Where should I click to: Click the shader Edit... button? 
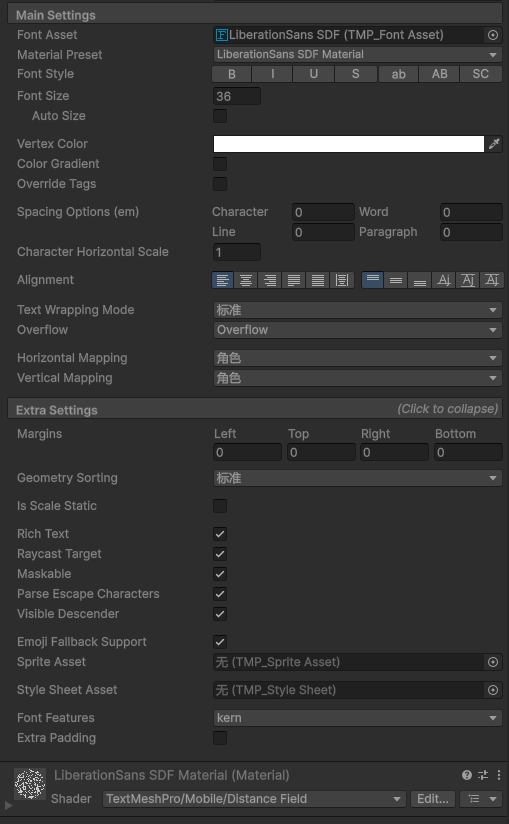[x=433, y=799]
